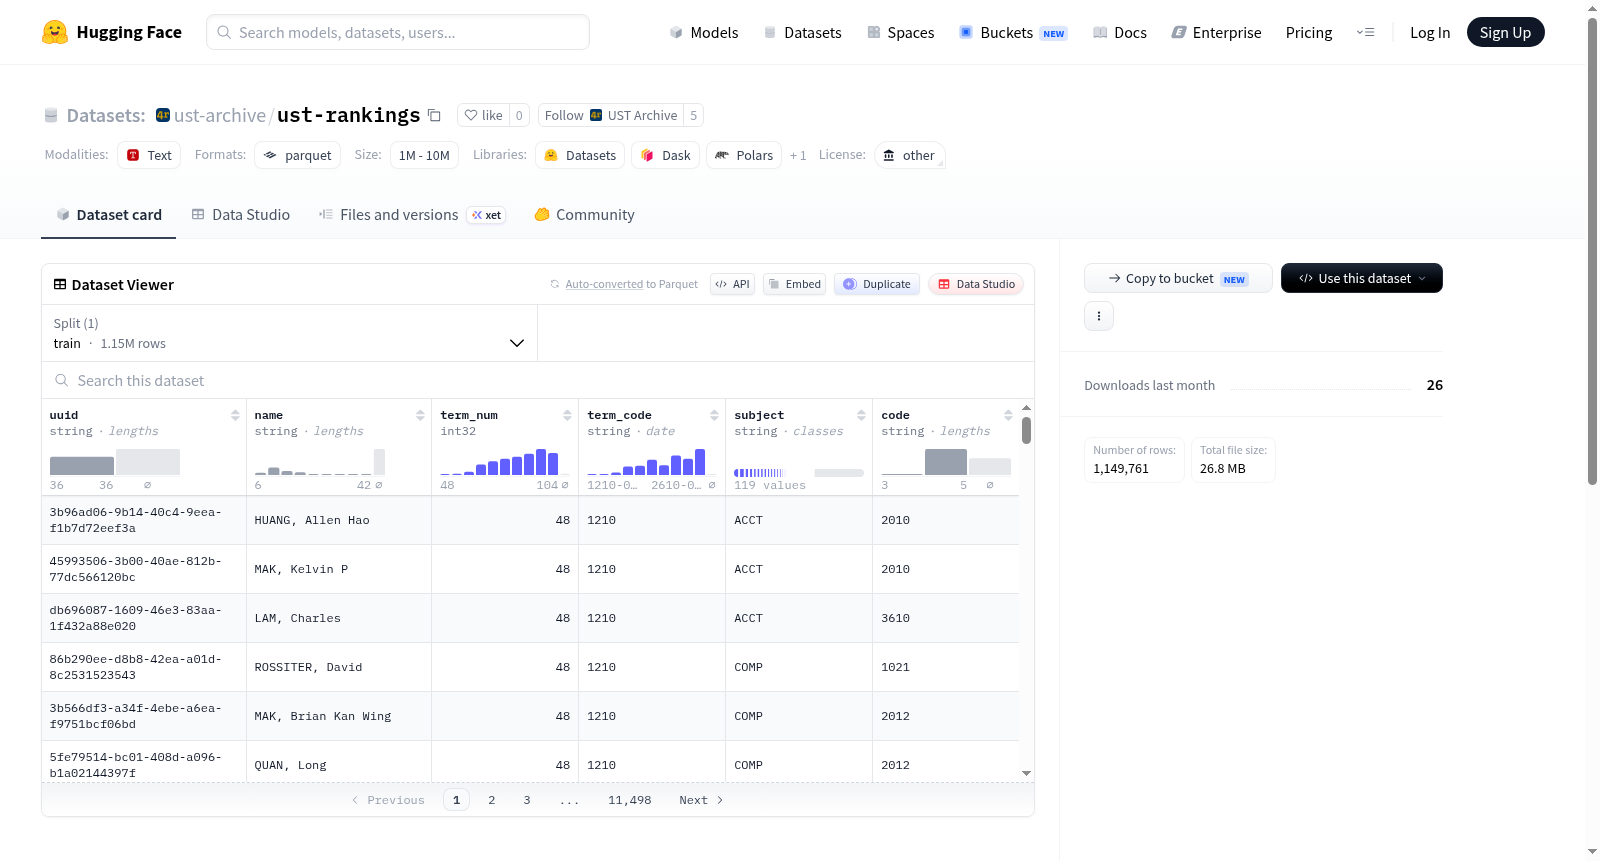This screenshot has height=861, width=1600.
Task: Open Data Studio from viewer header
Action: (976, 284)
